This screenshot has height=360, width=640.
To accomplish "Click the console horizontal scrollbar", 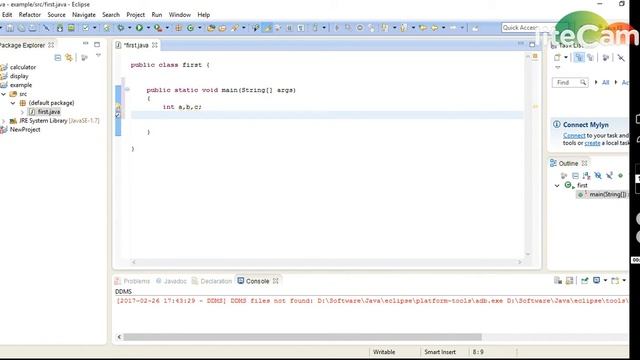I will click(x=302, y=337).
